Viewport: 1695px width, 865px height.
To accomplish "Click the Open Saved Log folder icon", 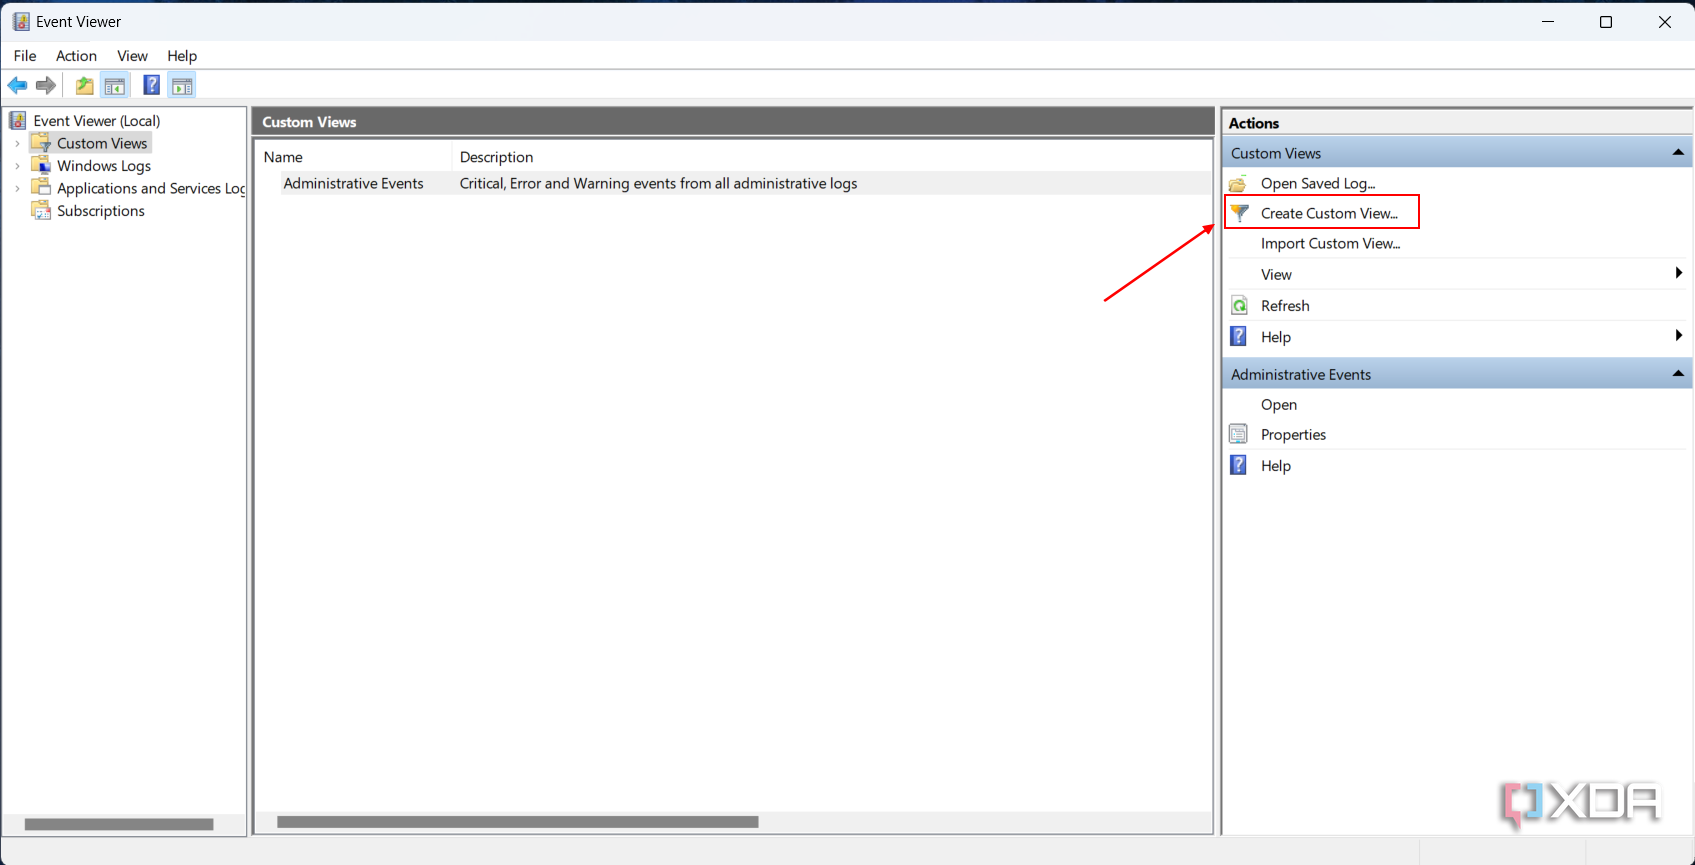I will (x=1238, y=184).
